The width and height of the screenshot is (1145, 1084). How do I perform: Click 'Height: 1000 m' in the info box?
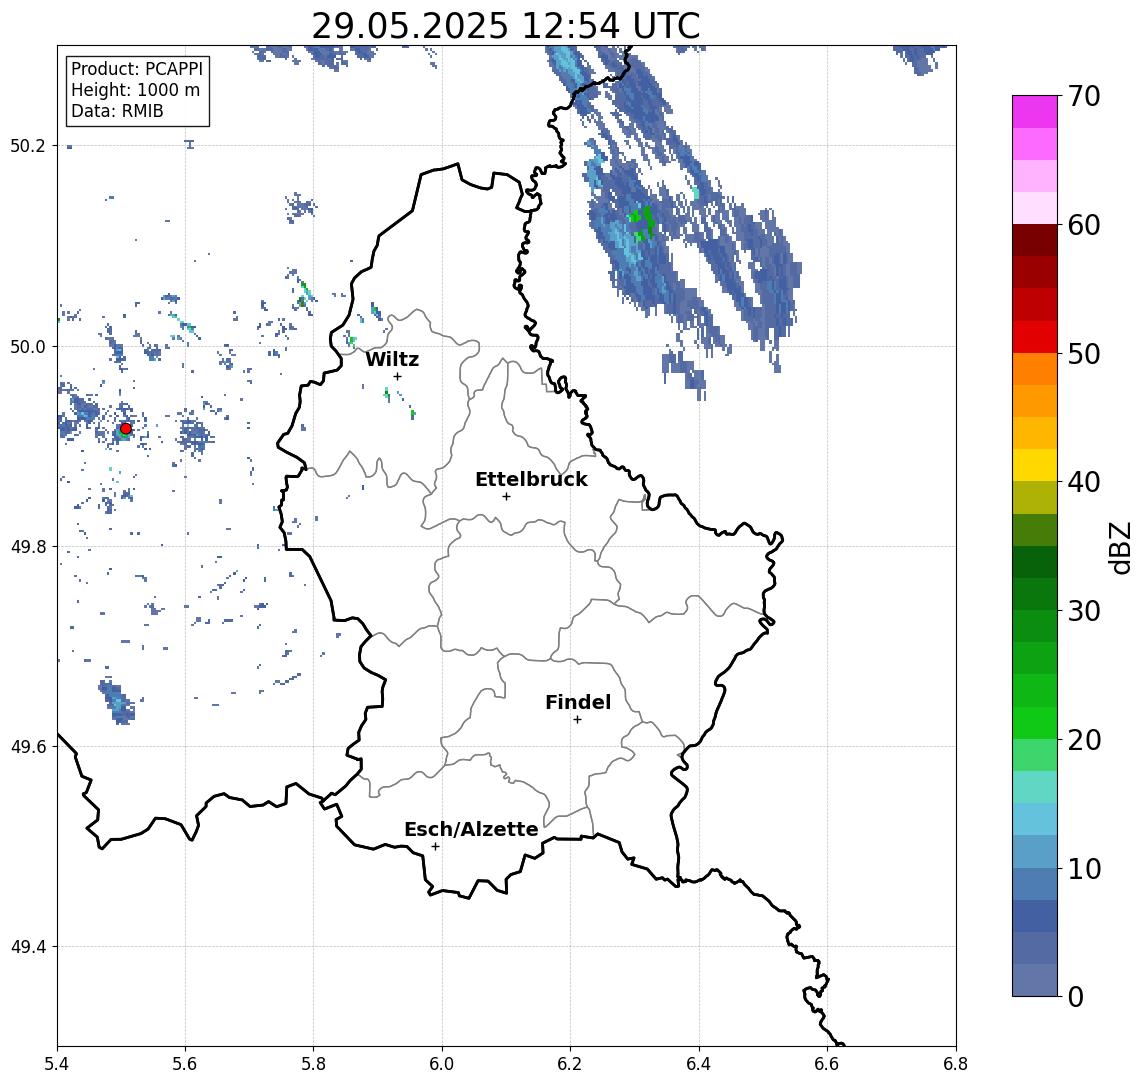tap(135, 90)
